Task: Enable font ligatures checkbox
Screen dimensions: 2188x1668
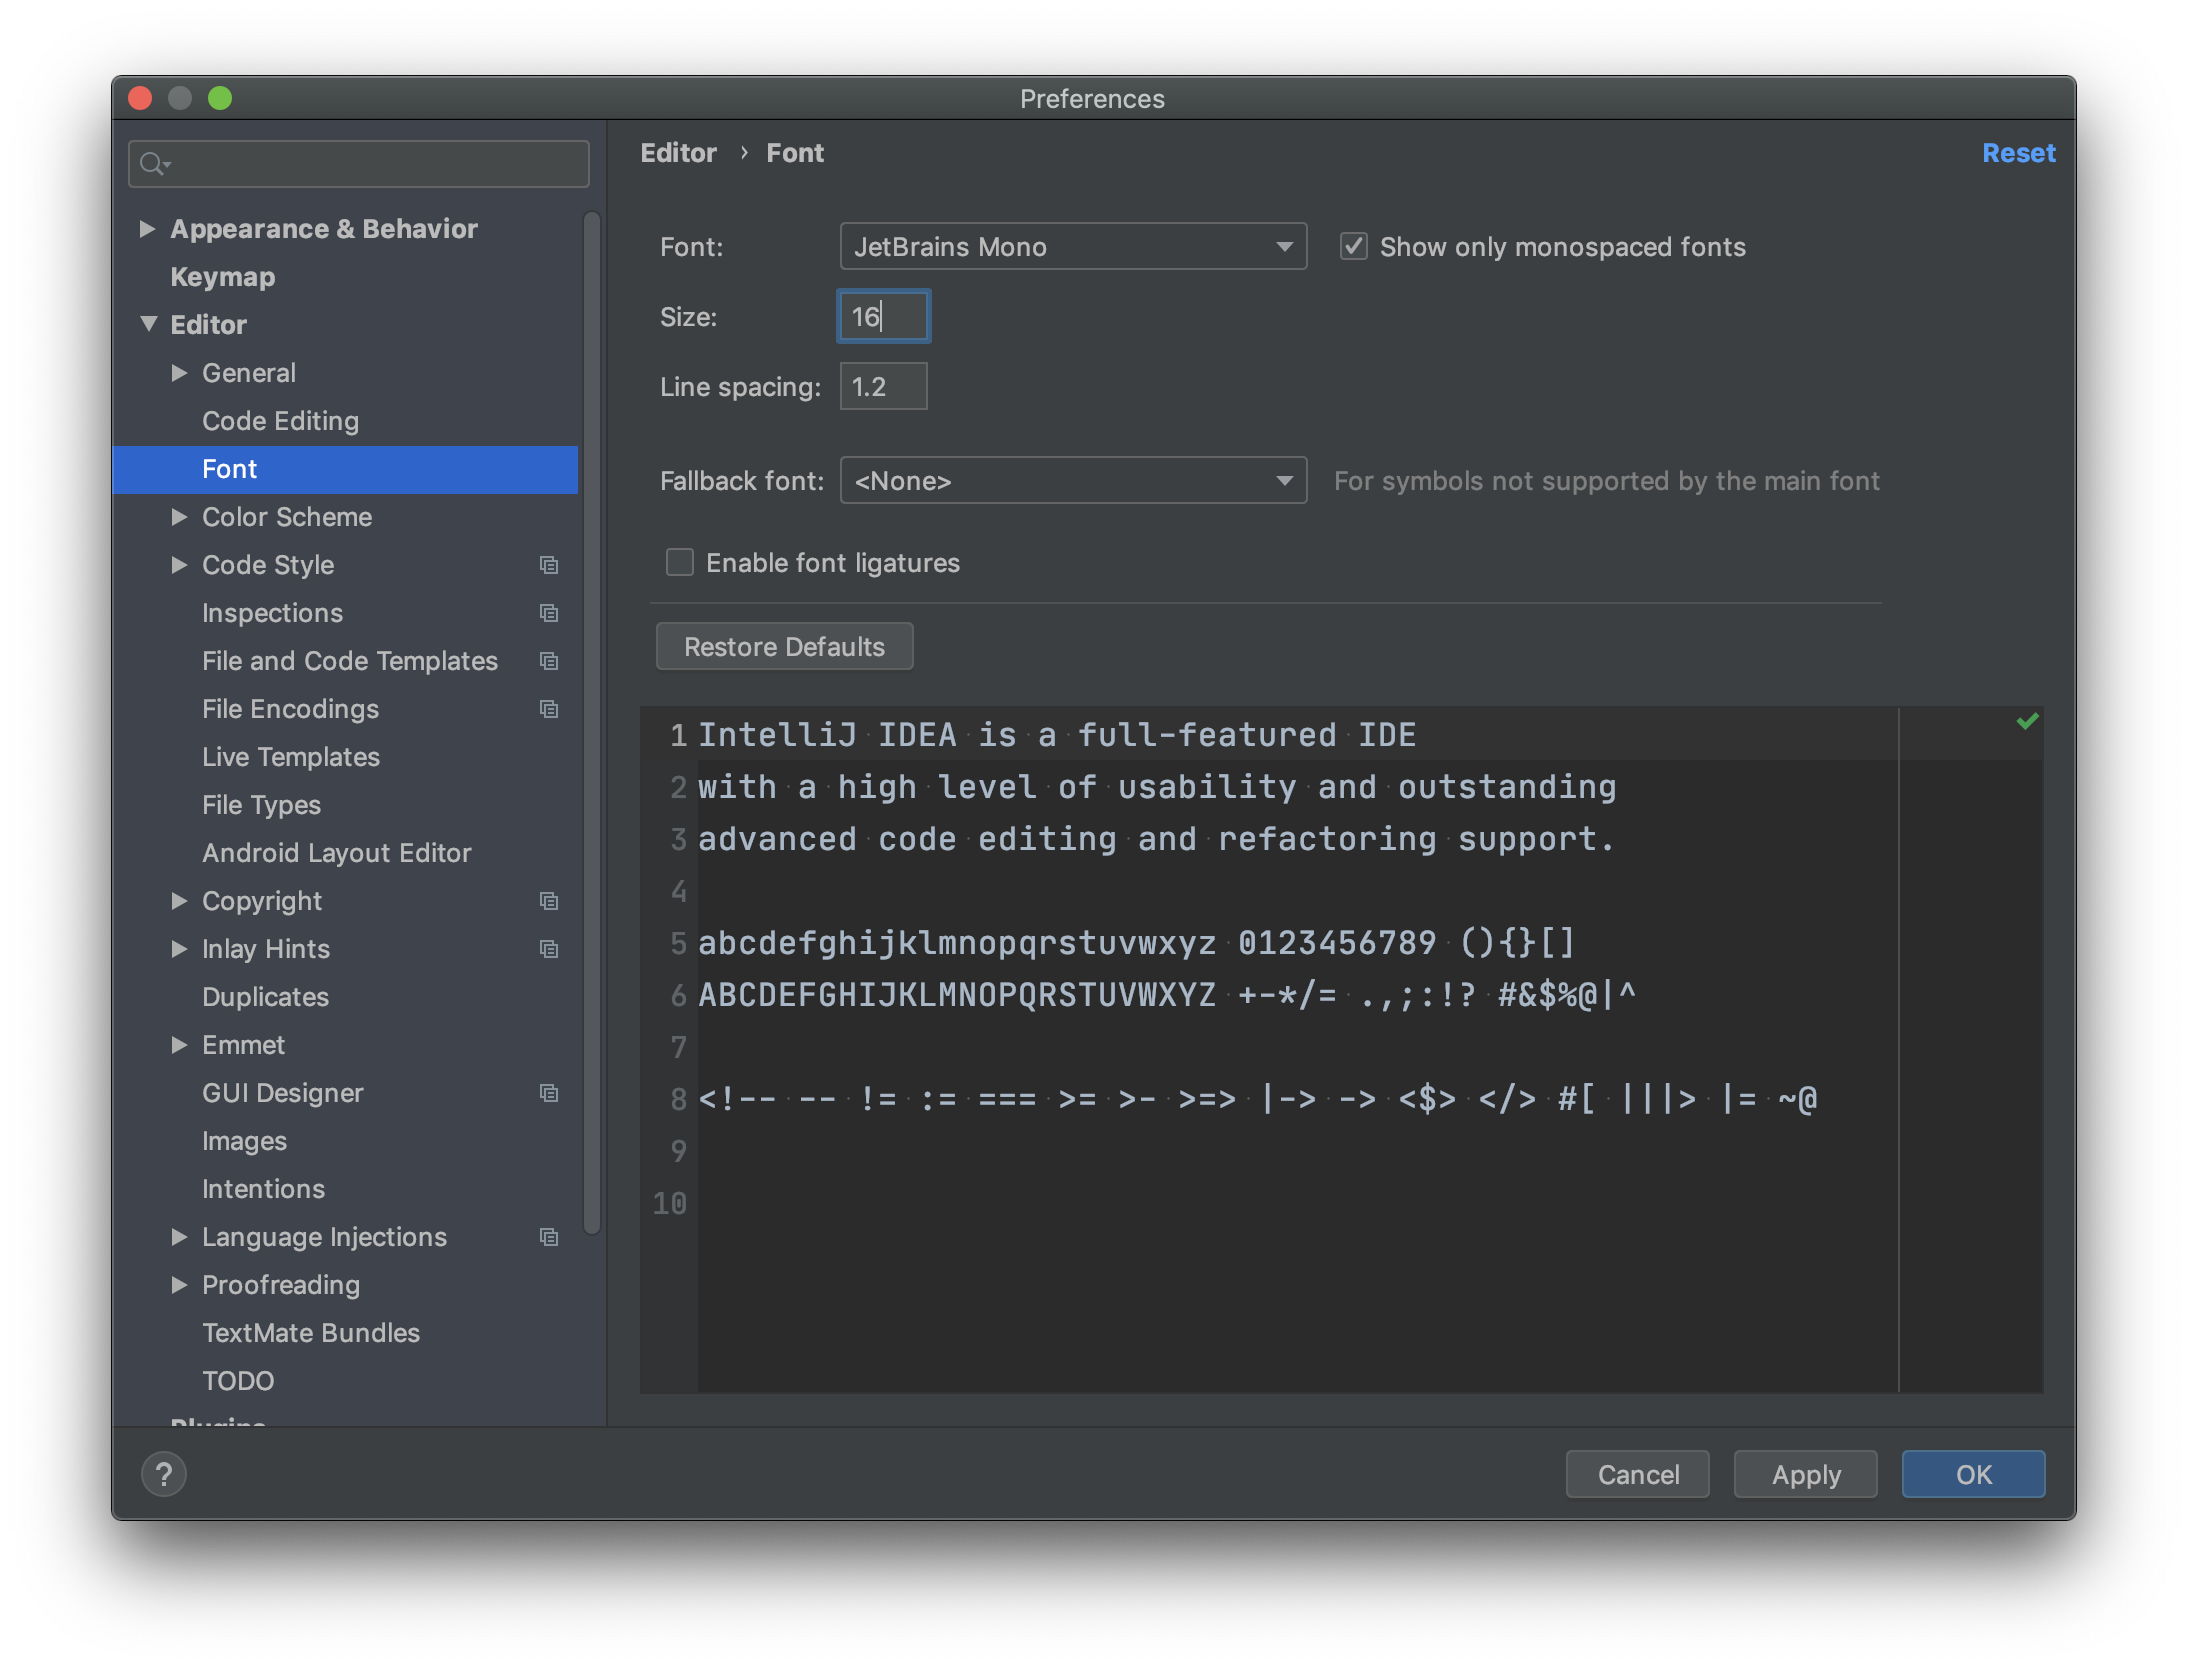Action: (x=680, y=563)
